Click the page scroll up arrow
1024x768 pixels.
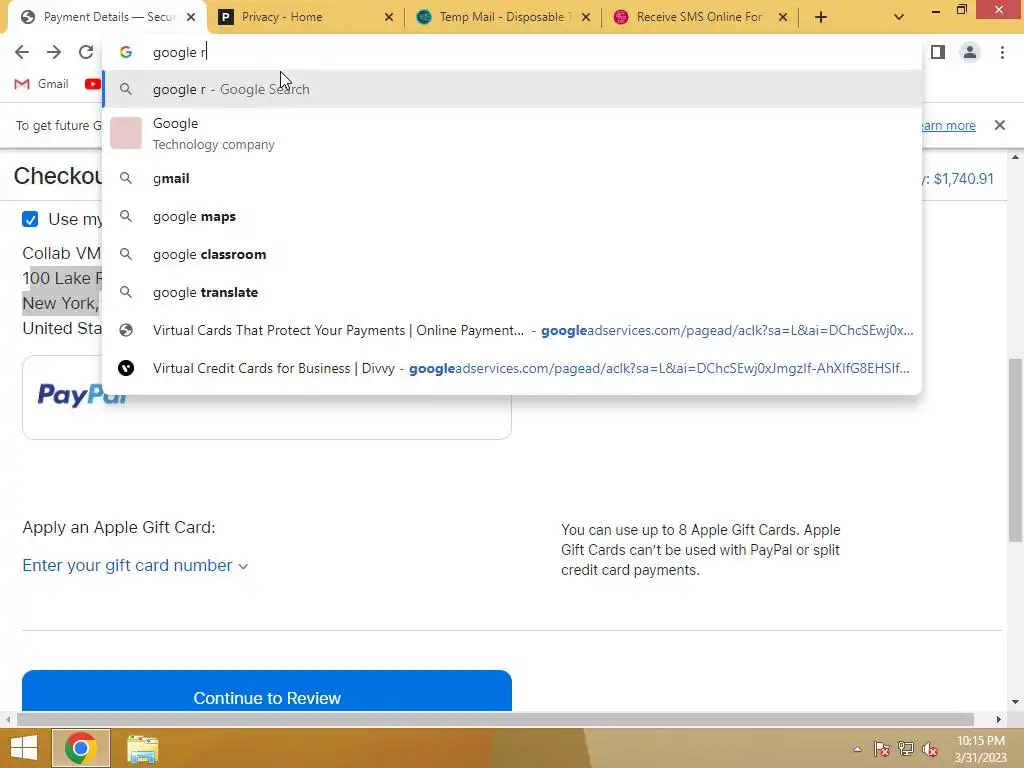1015,157
